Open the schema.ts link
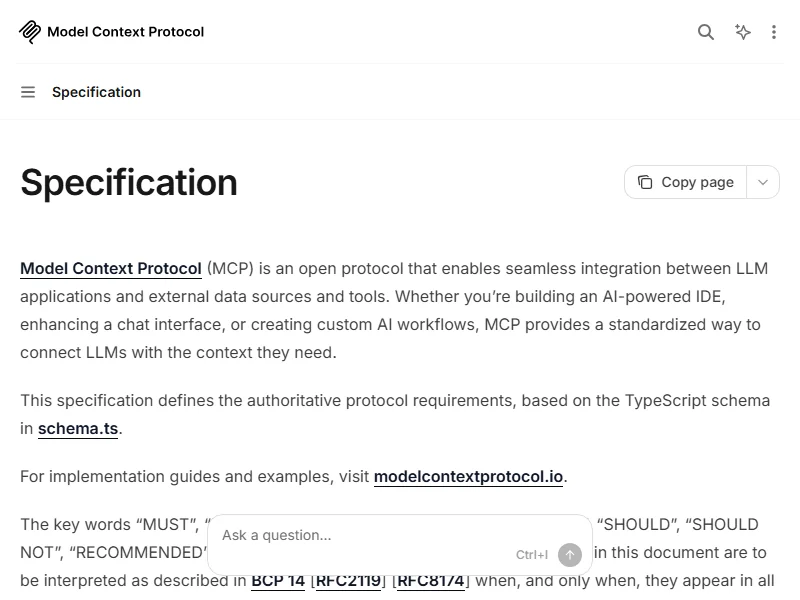The image size is (800, 600). pos(78,429)
